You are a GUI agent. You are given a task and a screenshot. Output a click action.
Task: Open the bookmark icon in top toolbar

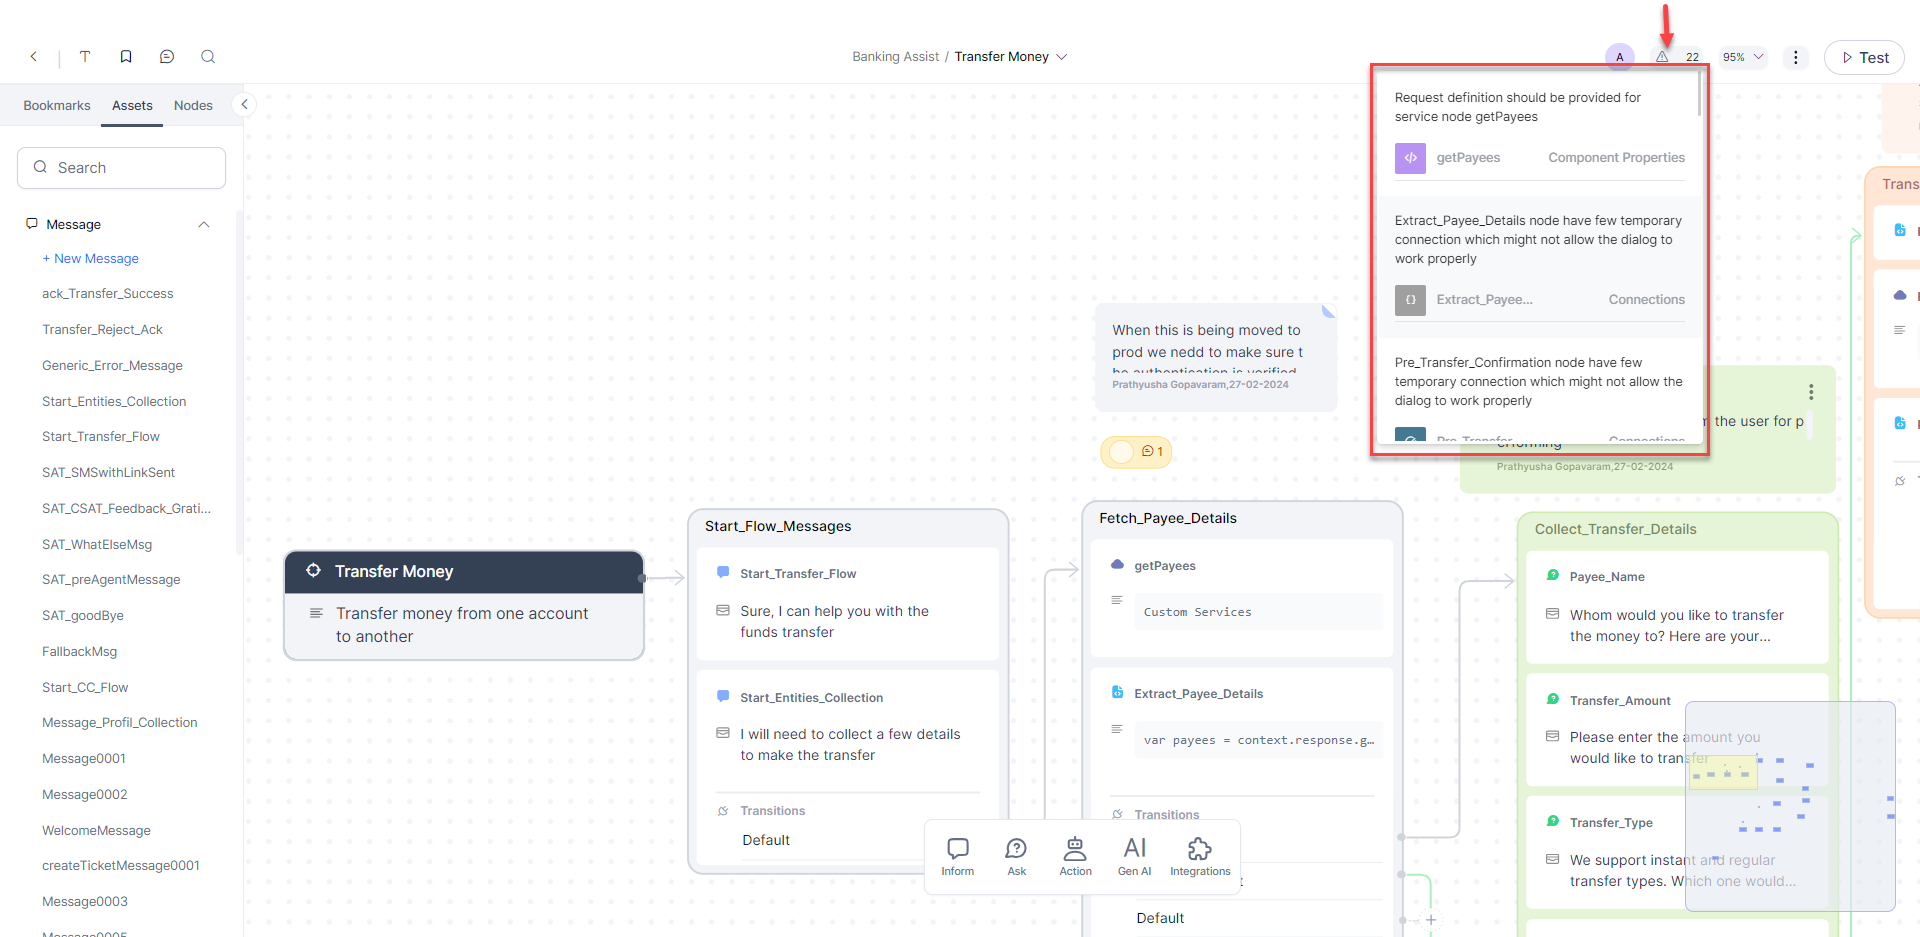click(x=126, y=57)
